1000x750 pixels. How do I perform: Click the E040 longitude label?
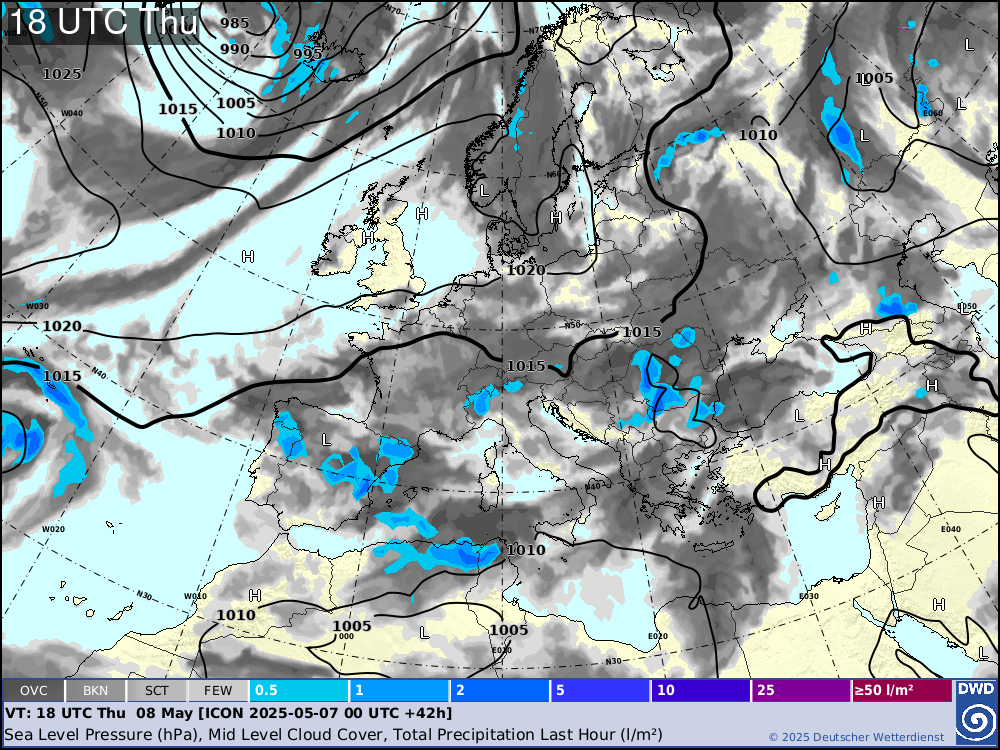click(951, 529)
